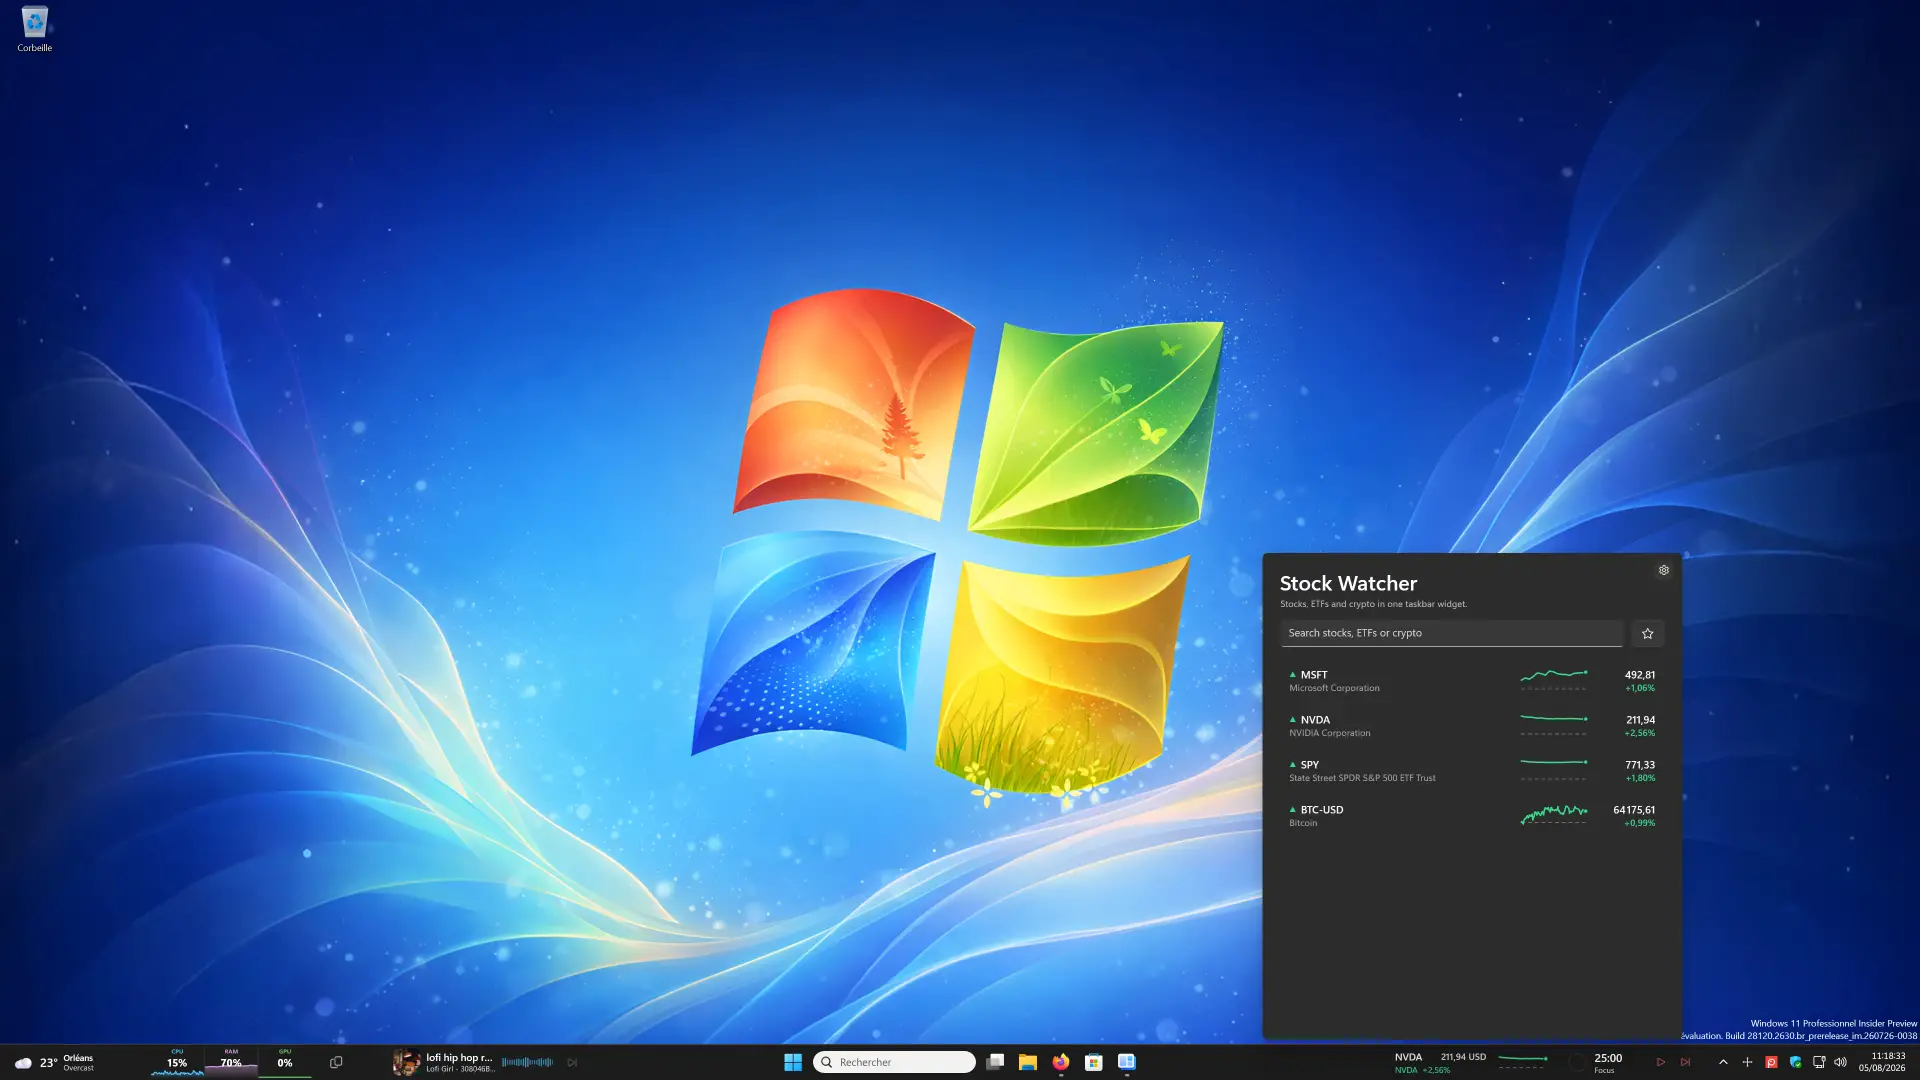Viewport: 1920px width, 1080px height.
Task: Click the plus icon in system tray
Action: click(1747, 1062)
